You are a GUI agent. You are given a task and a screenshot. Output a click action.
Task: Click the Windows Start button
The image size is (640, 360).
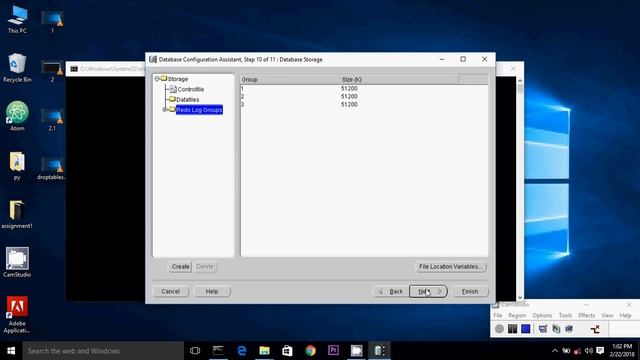[11, 351]
